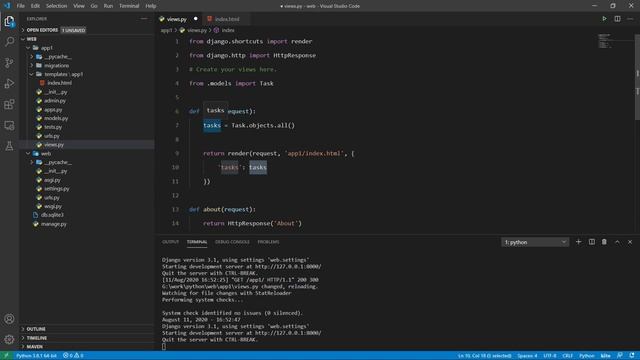Click 'Spaces: 4' indentation in status bar
Viewport: 640px width, 360px height.
[527, 356]
